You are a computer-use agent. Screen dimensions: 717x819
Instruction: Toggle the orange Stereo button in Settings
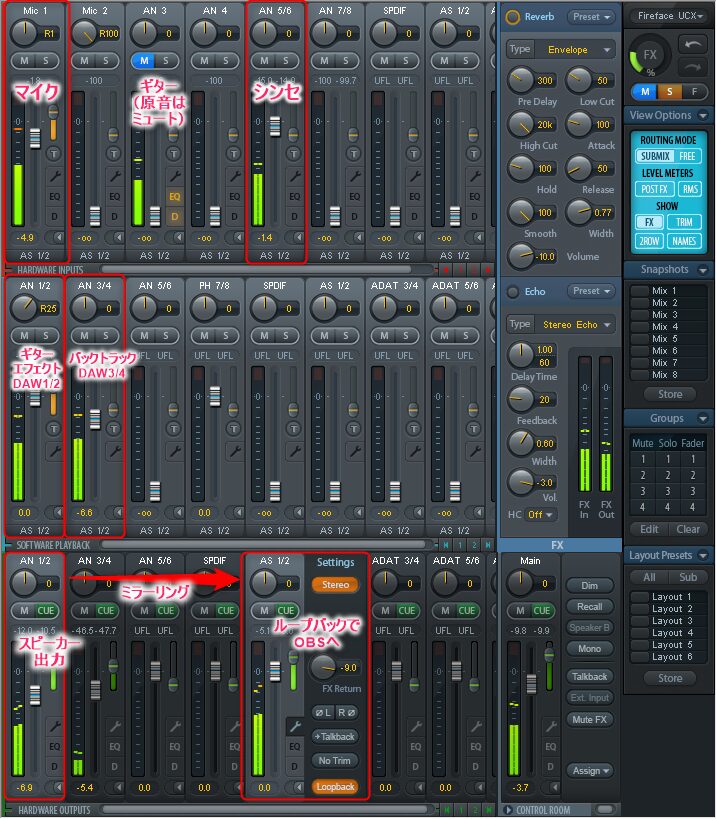coord(335,584)
